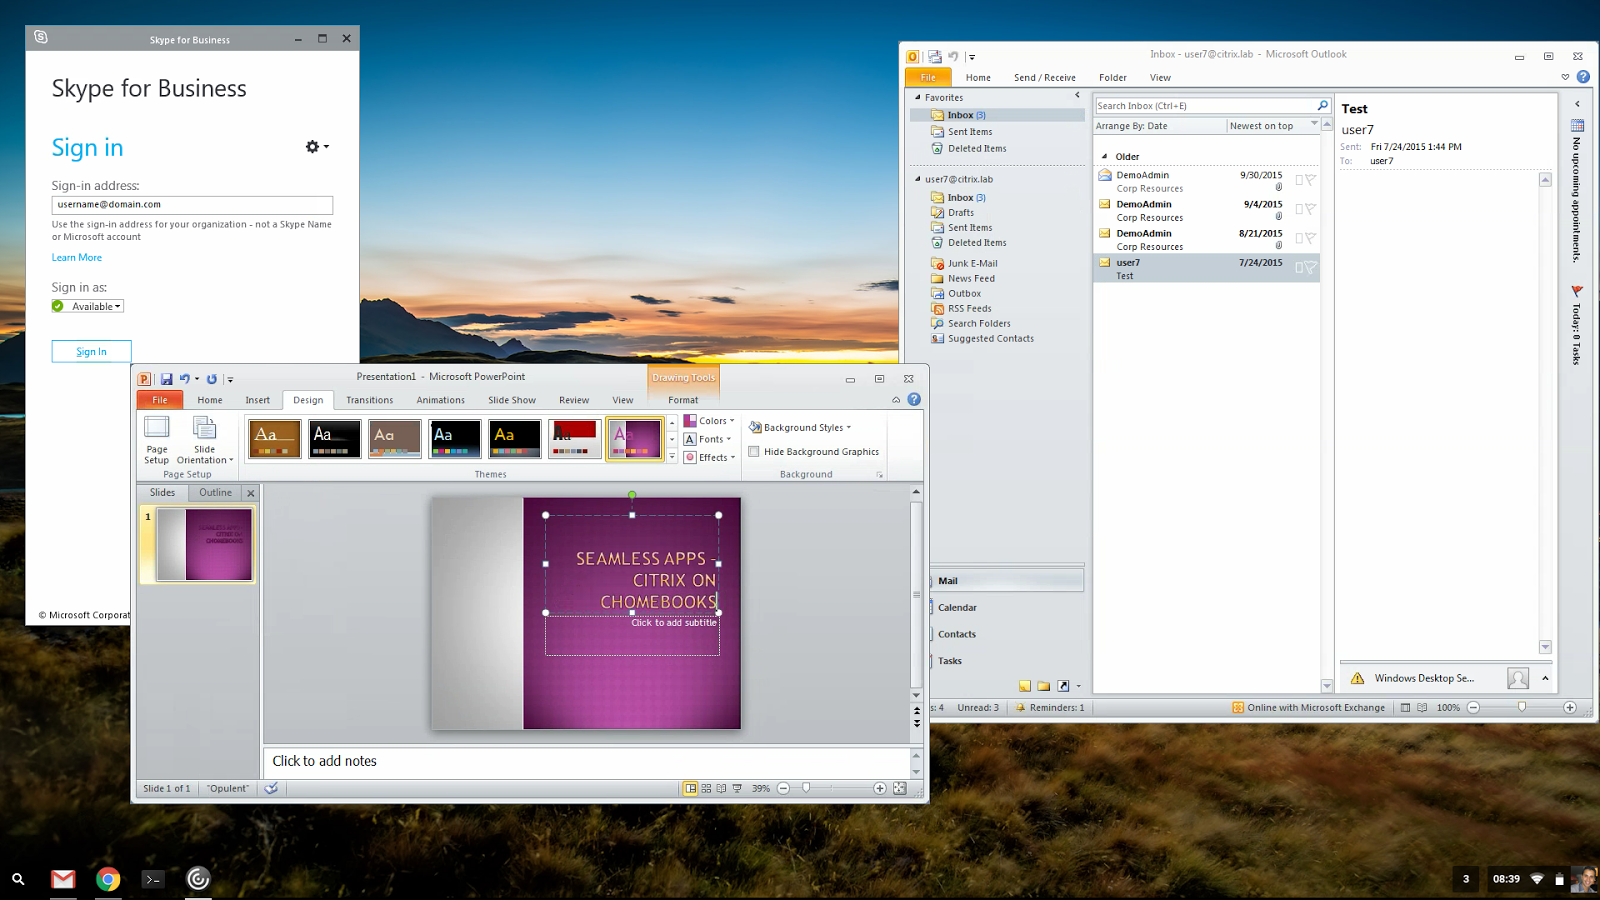Open Fonts dropdown in Themes group
1600x900 pixels.
pos(708,439)
